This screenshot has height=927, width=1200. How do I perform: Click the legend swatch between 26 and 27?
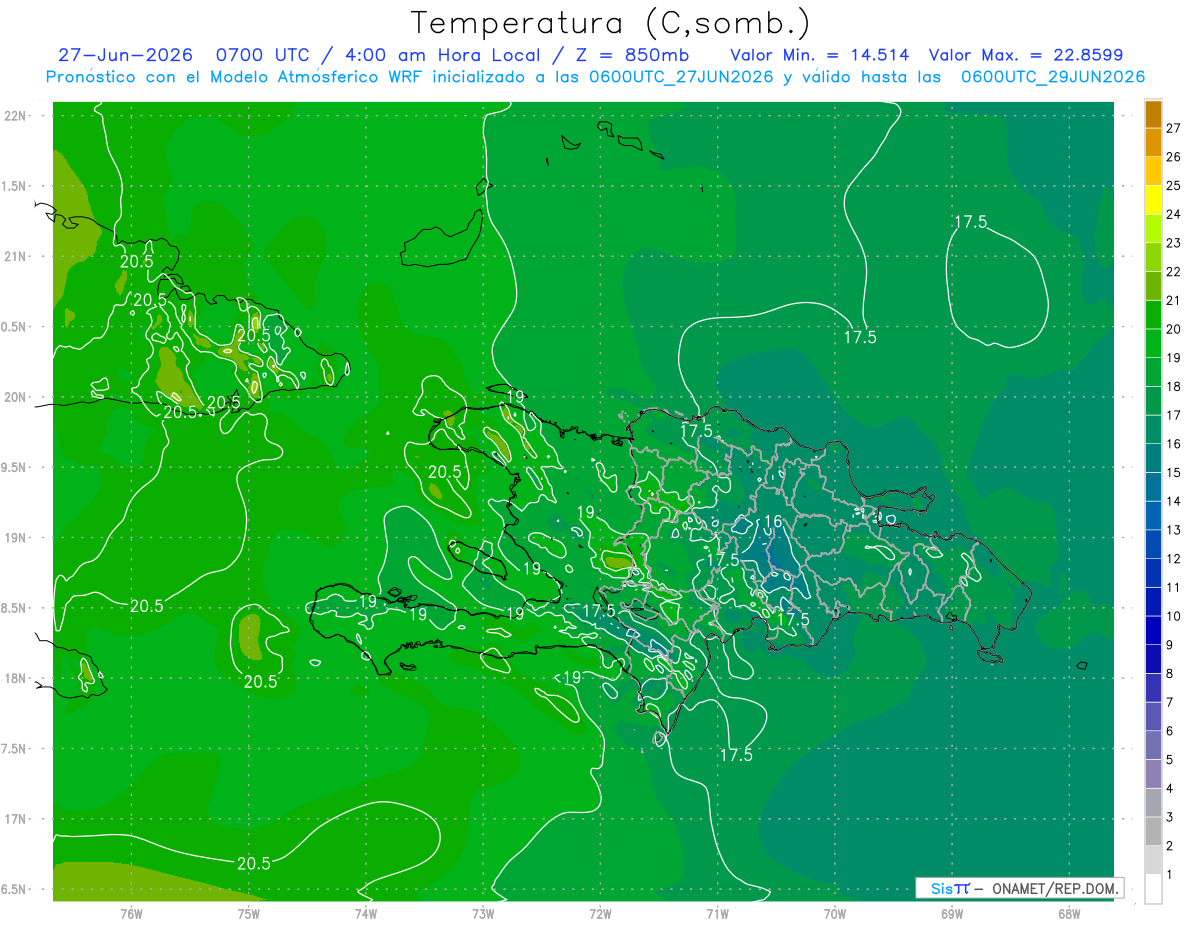point(1153,143)
